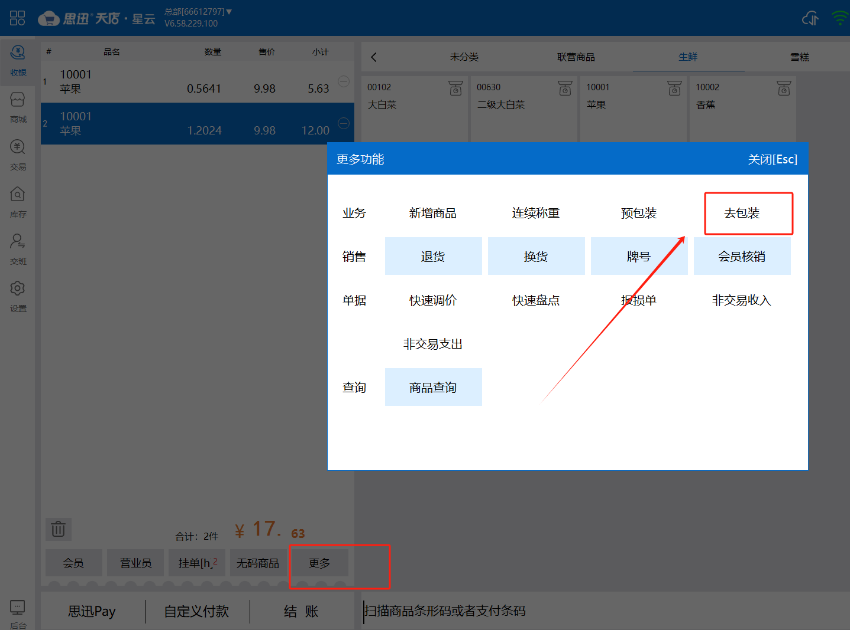Switch to 蛋糕 category tab

(800, 57)
